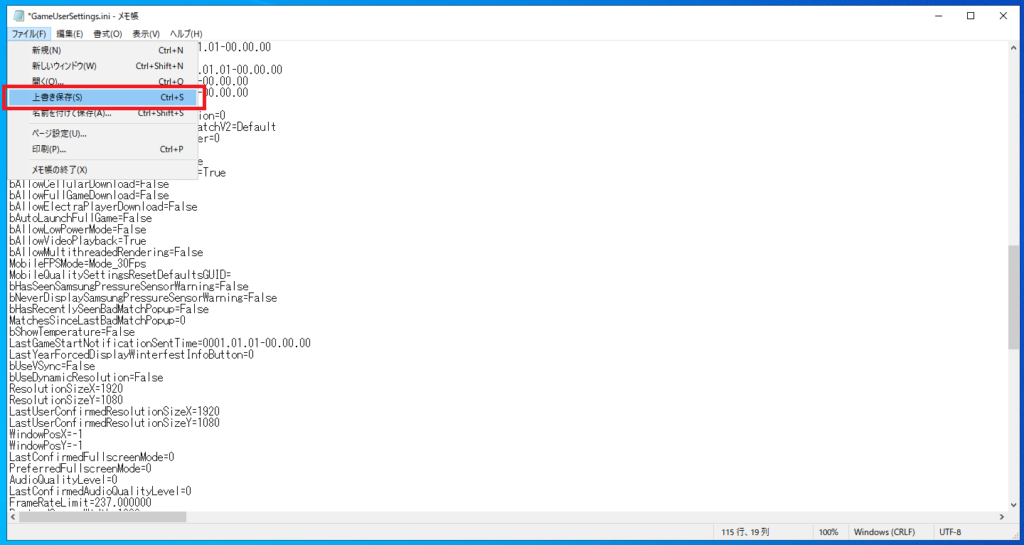The width and height of the screenshot is (1024, 545).
Task: Open the ヘルプ(H) menu
Action: [x=186, y=34]
